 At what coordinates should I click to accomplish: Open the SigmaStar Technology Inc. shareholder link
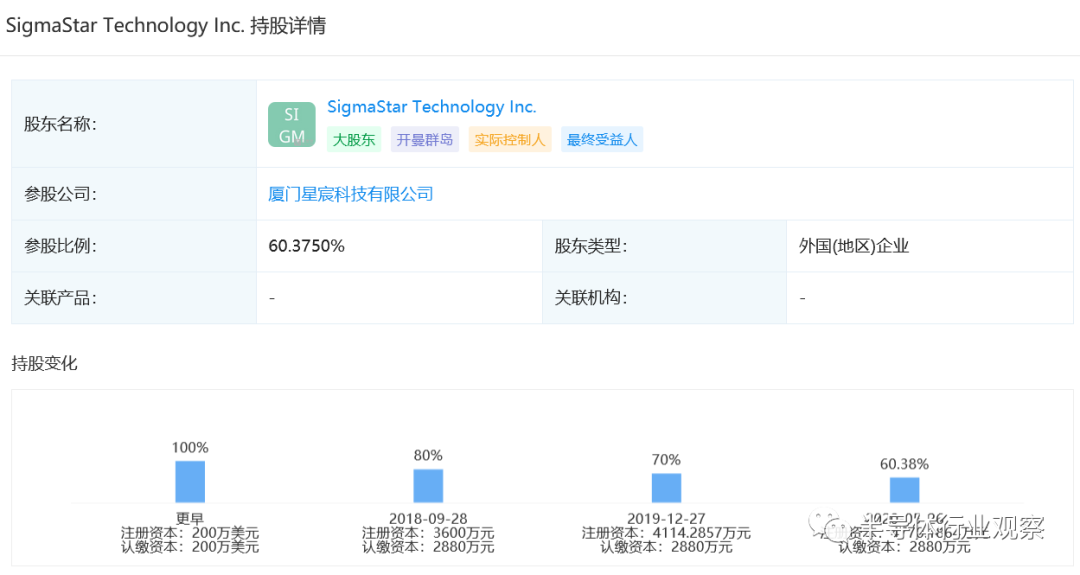coord(431,107)
